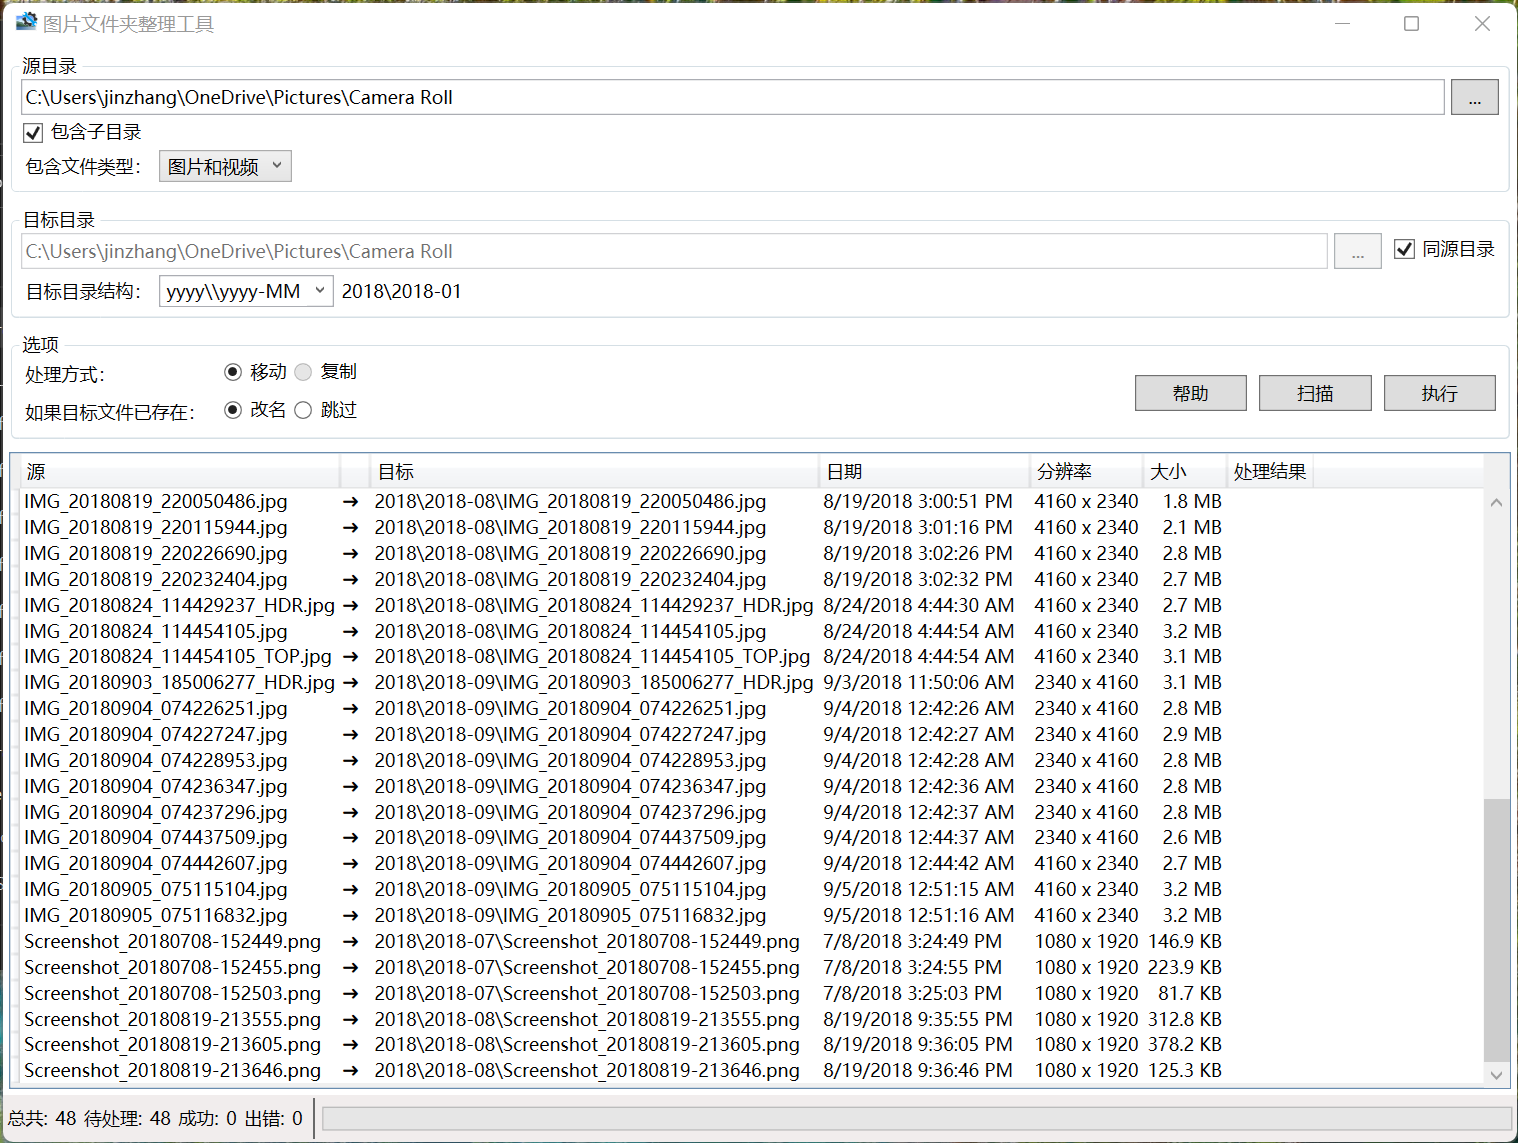The width and height of the screenshot is (1518, 1143).
Task: Click the app icon in the title bar
Action: coord(25,22)
